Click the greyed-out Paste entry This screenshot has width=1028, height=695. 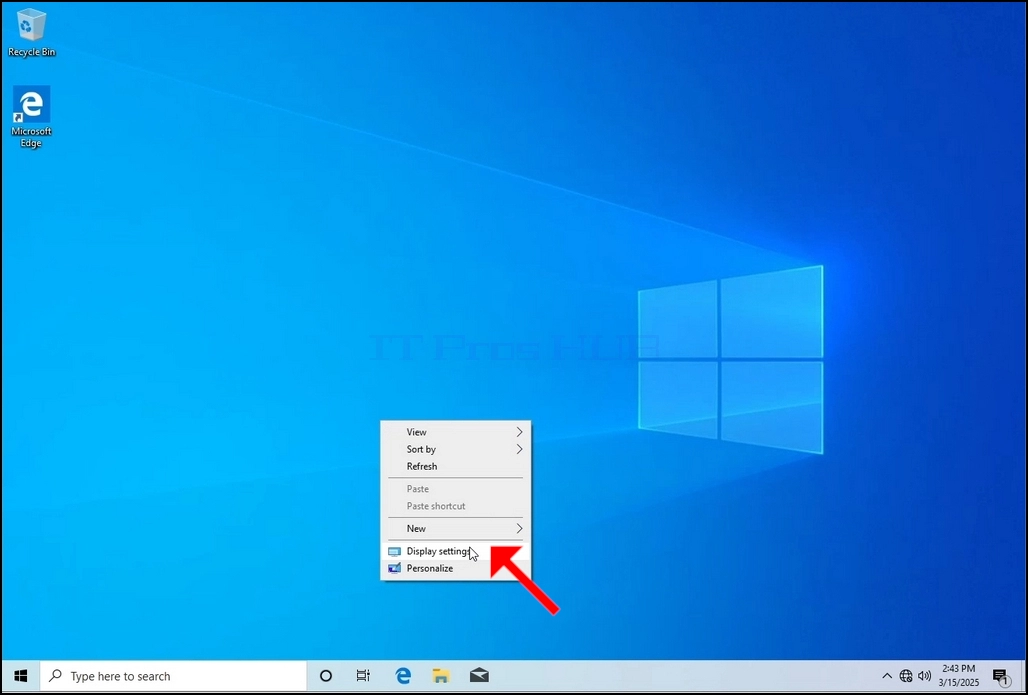456,488
